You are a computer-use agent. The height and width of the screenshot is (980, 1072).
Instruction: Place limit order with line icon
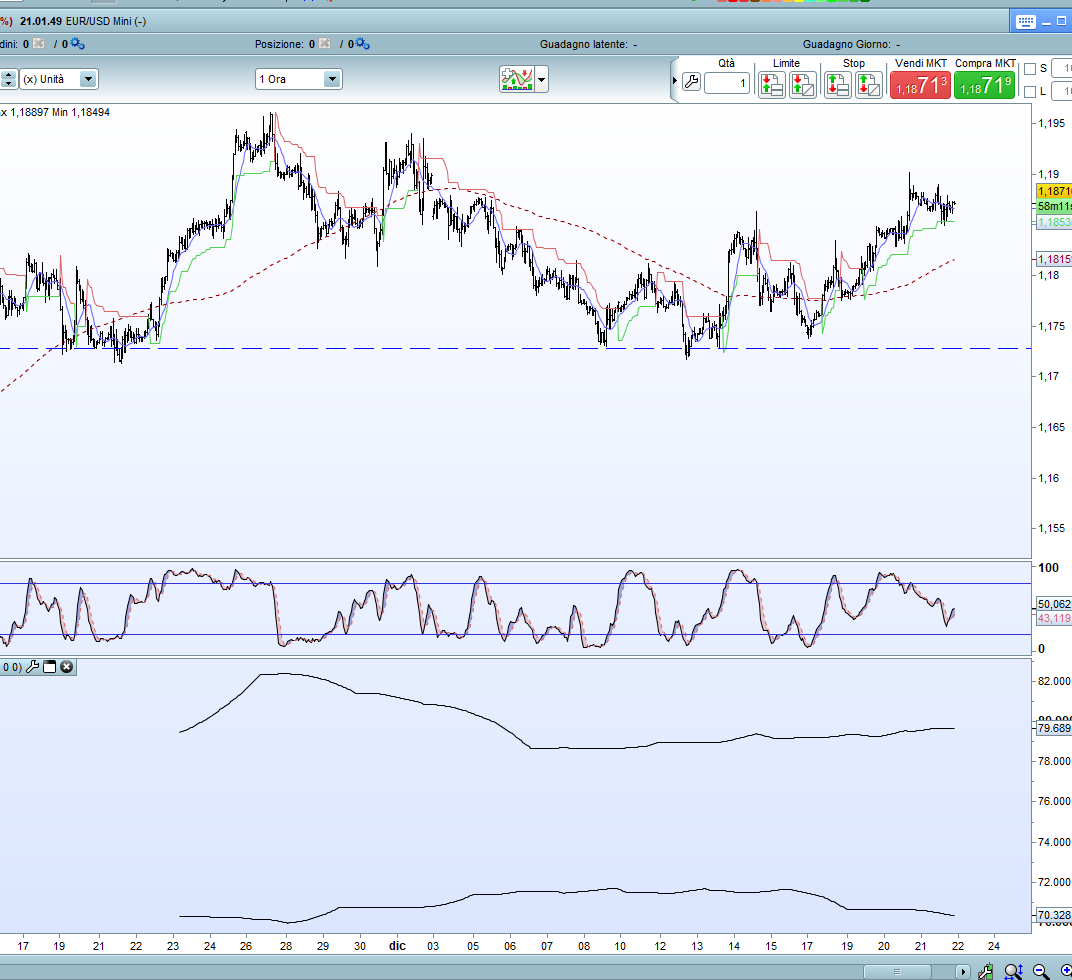coord(772,85)
